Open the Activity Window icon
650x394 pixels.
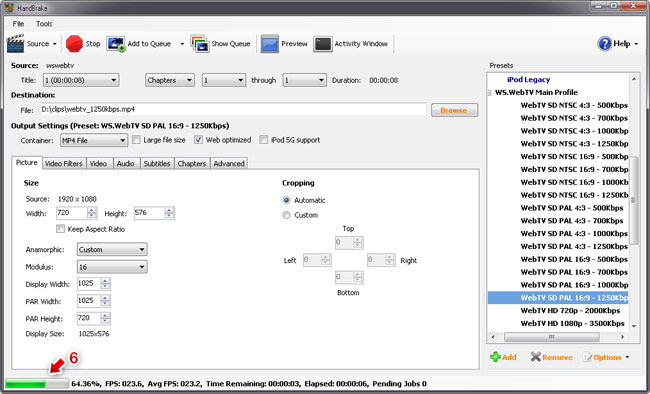pos(323,44)
